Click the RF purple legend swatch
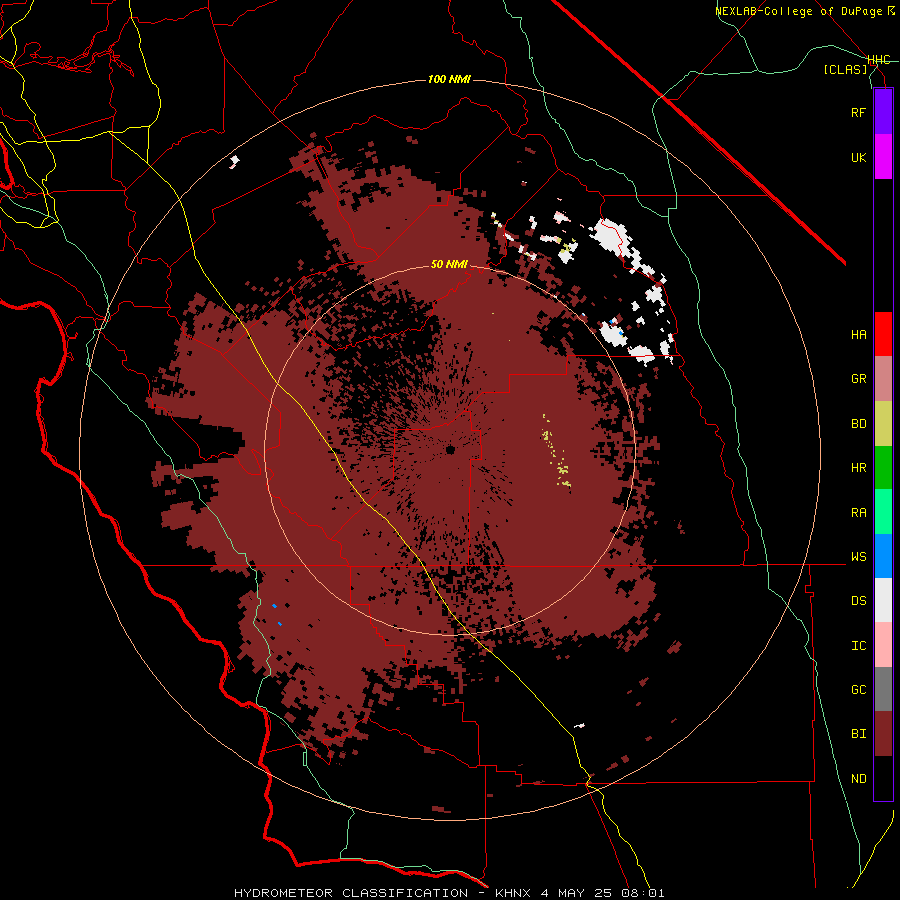This screenshot has height=900, width=900. click(883, 112)
